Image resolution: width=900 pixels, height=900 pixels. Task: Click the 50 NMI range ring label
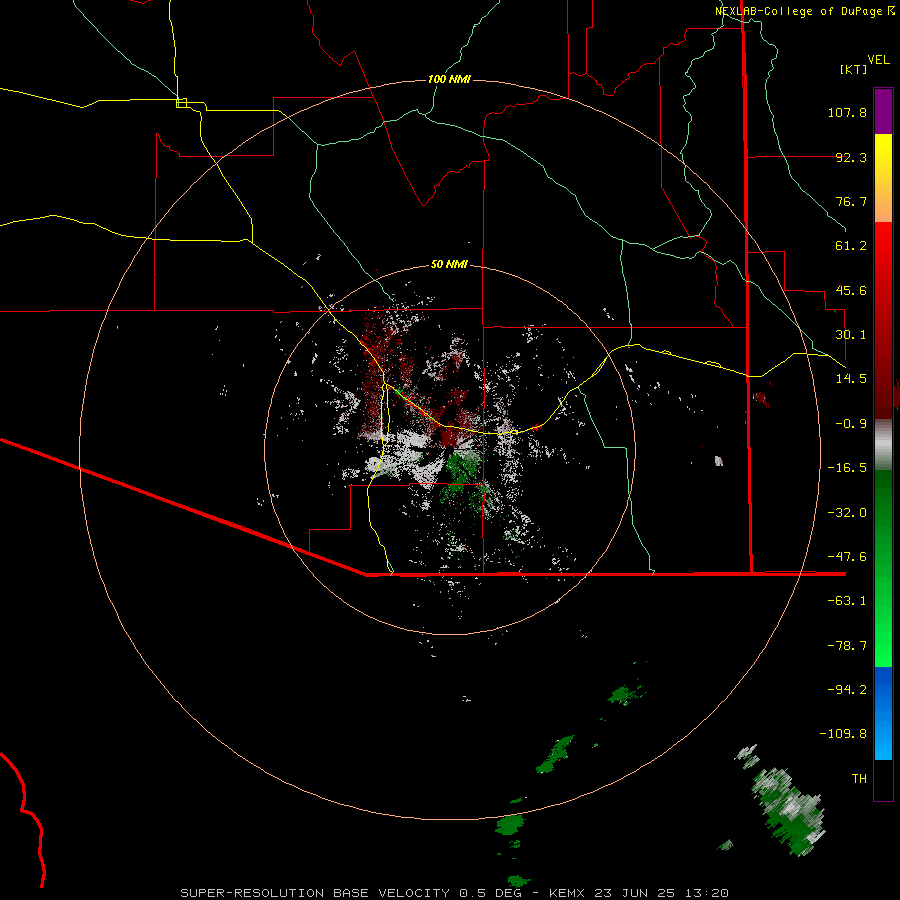(x=449, y=265)
